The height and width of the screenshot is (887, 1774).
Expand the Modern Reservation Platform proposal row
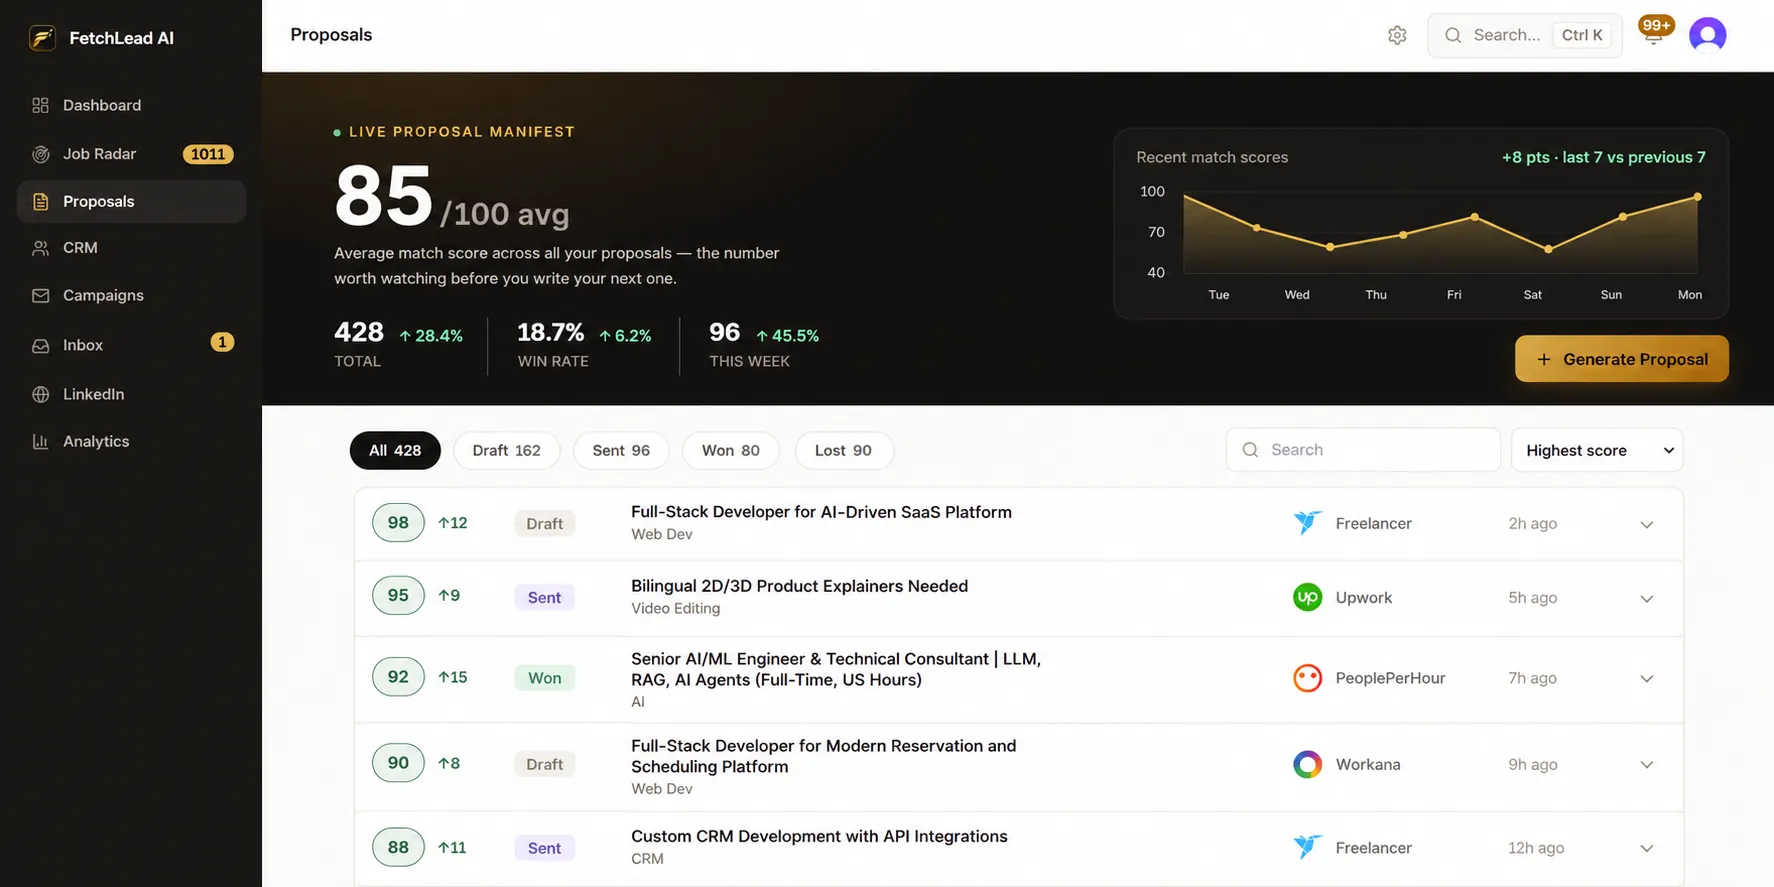[1646, 764]
